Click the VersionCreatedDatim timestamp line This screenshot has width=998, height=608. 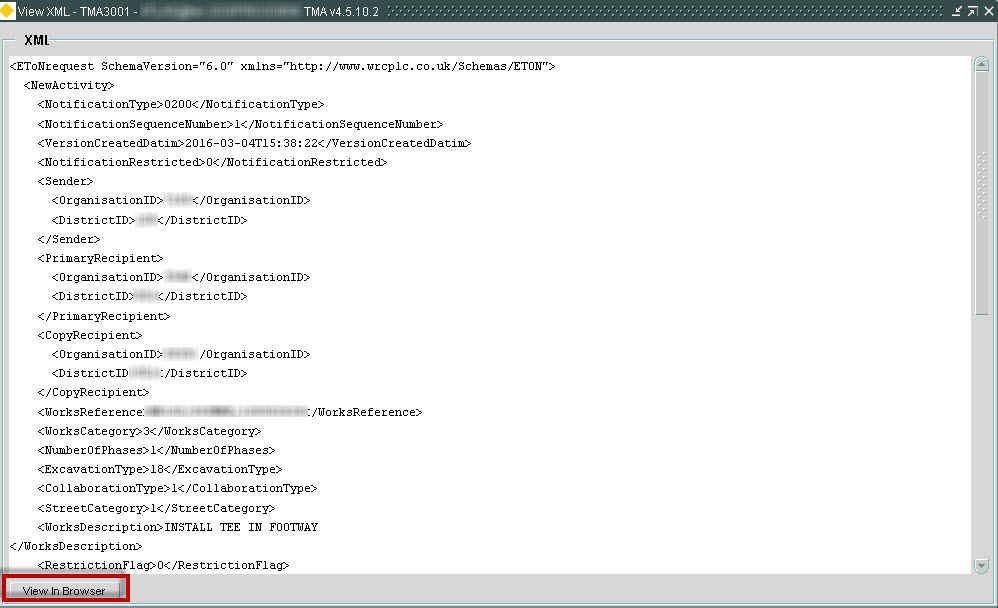pos(254,143)
